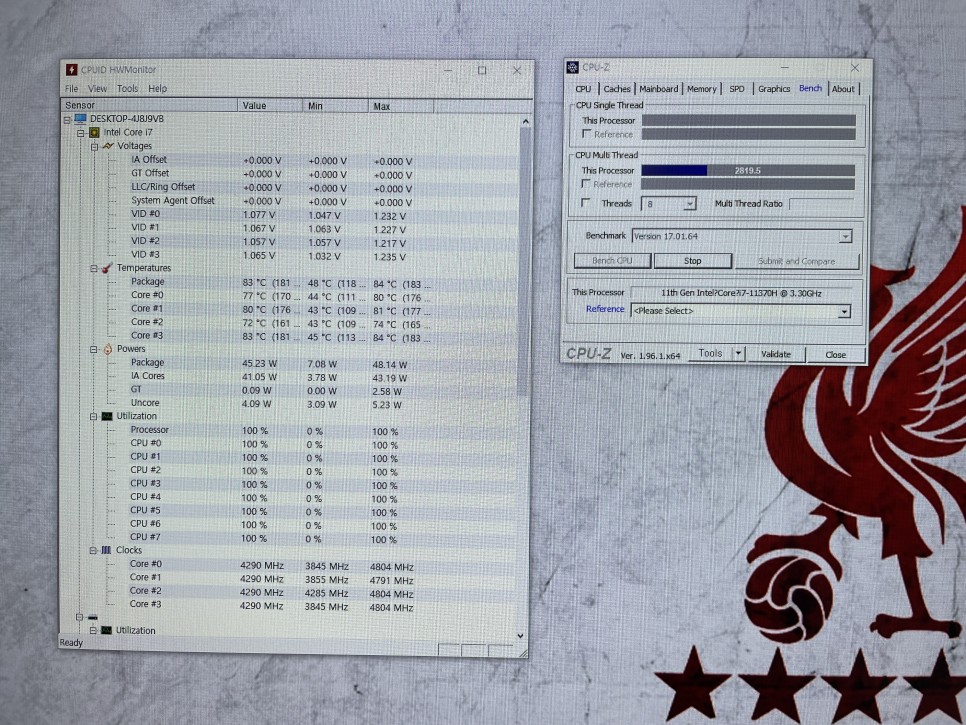
Task: Open the View menu in HWMonitor
Action: (97, 89)
